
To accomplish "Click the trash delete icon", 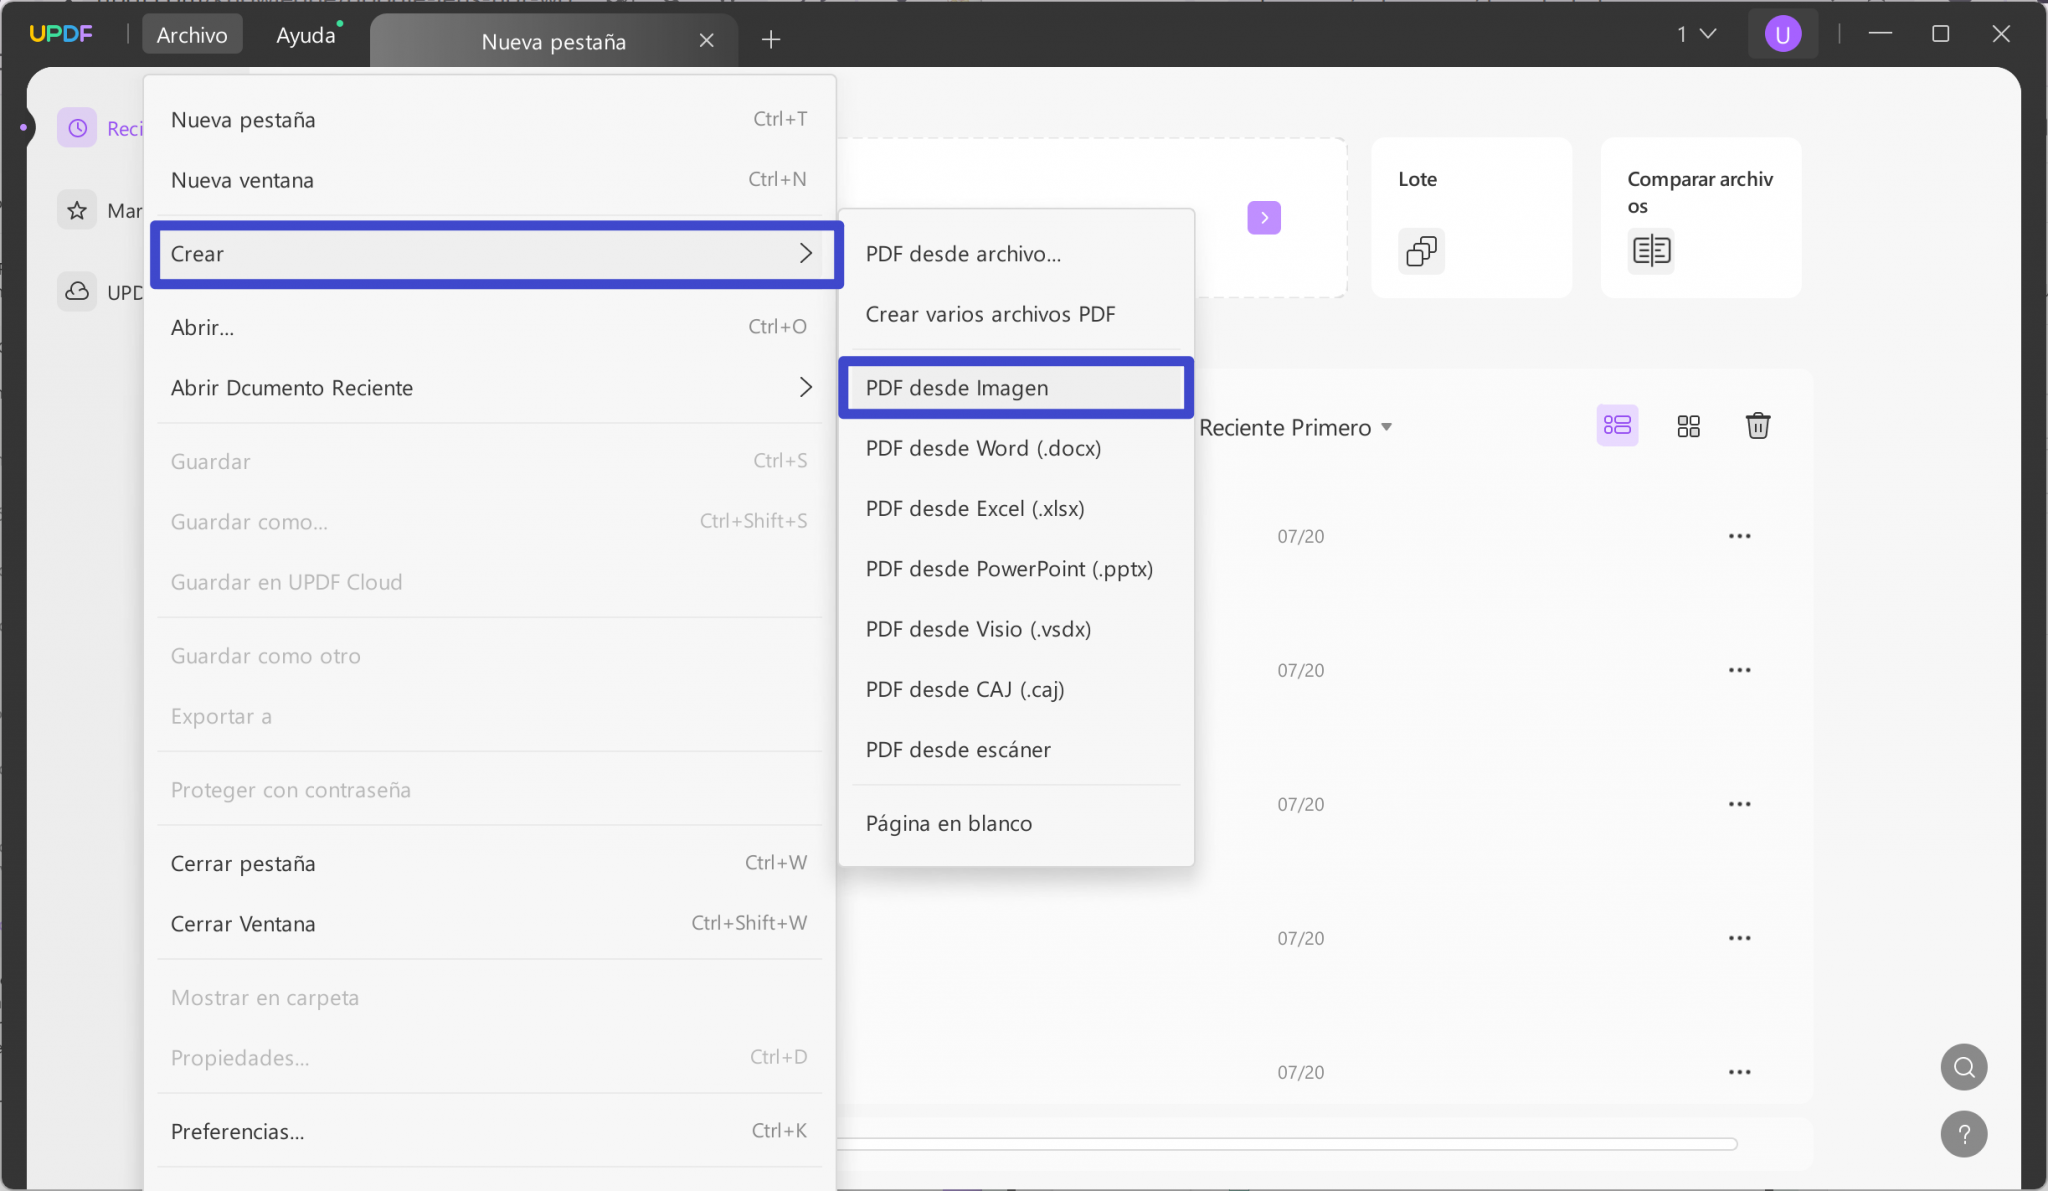I will click(1758, 426).
